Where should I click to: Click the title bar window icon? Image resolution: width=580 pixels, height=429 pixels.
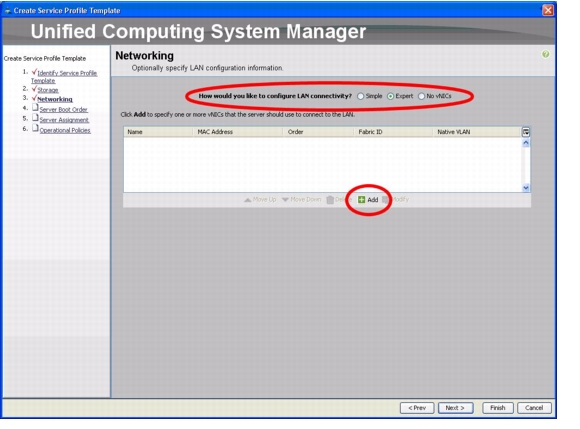pos(7,11)
